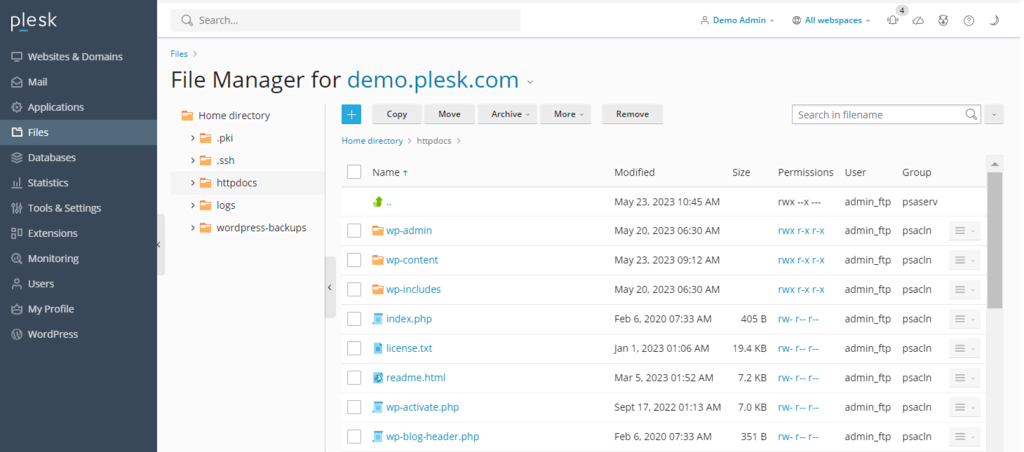Select the wp-content folder checkbox
This screenshot has width=1024, height=452.
point(354,260)
